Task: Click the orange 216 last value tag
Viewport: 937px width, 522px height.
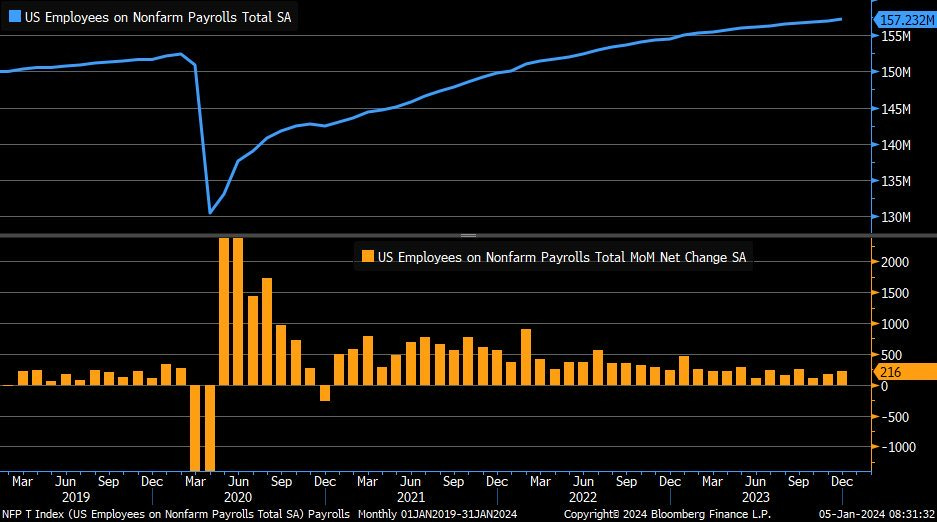Action: click(x=902, y=372)
